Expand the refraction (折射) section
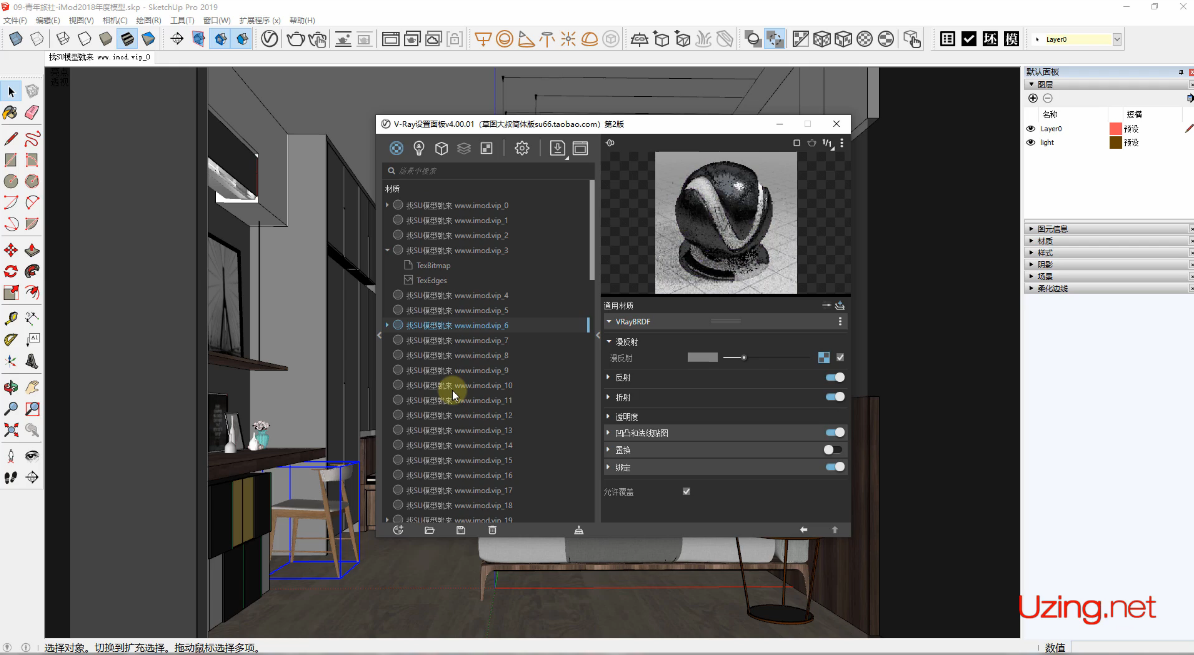The image size is (1194, 655). [x=609, y=397]
